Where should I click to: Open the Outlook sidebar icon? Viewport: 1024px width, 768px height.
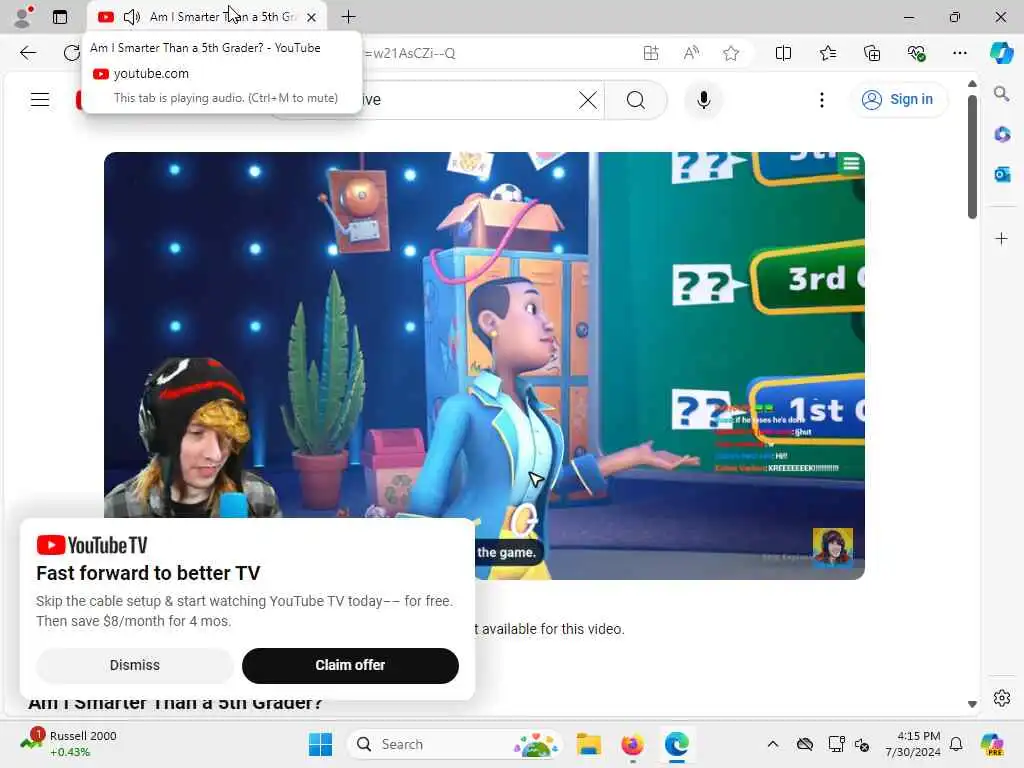(1002, 174)
